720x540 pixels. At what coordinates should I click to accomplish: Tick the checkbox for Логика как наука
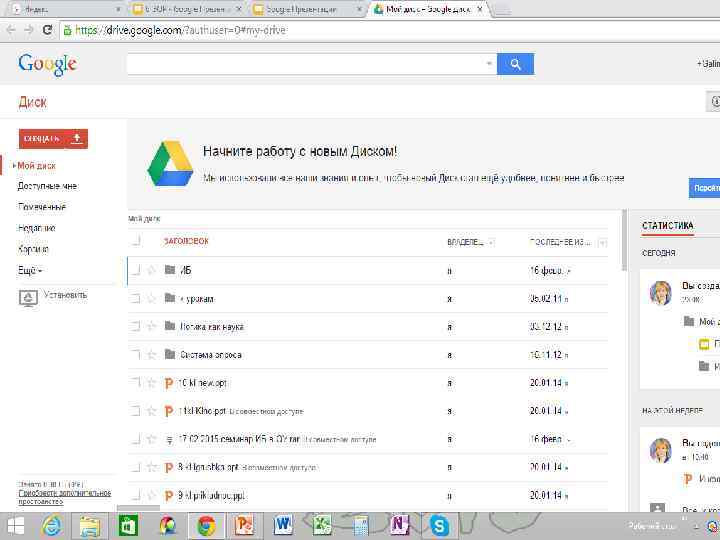[x=135, y=326]
